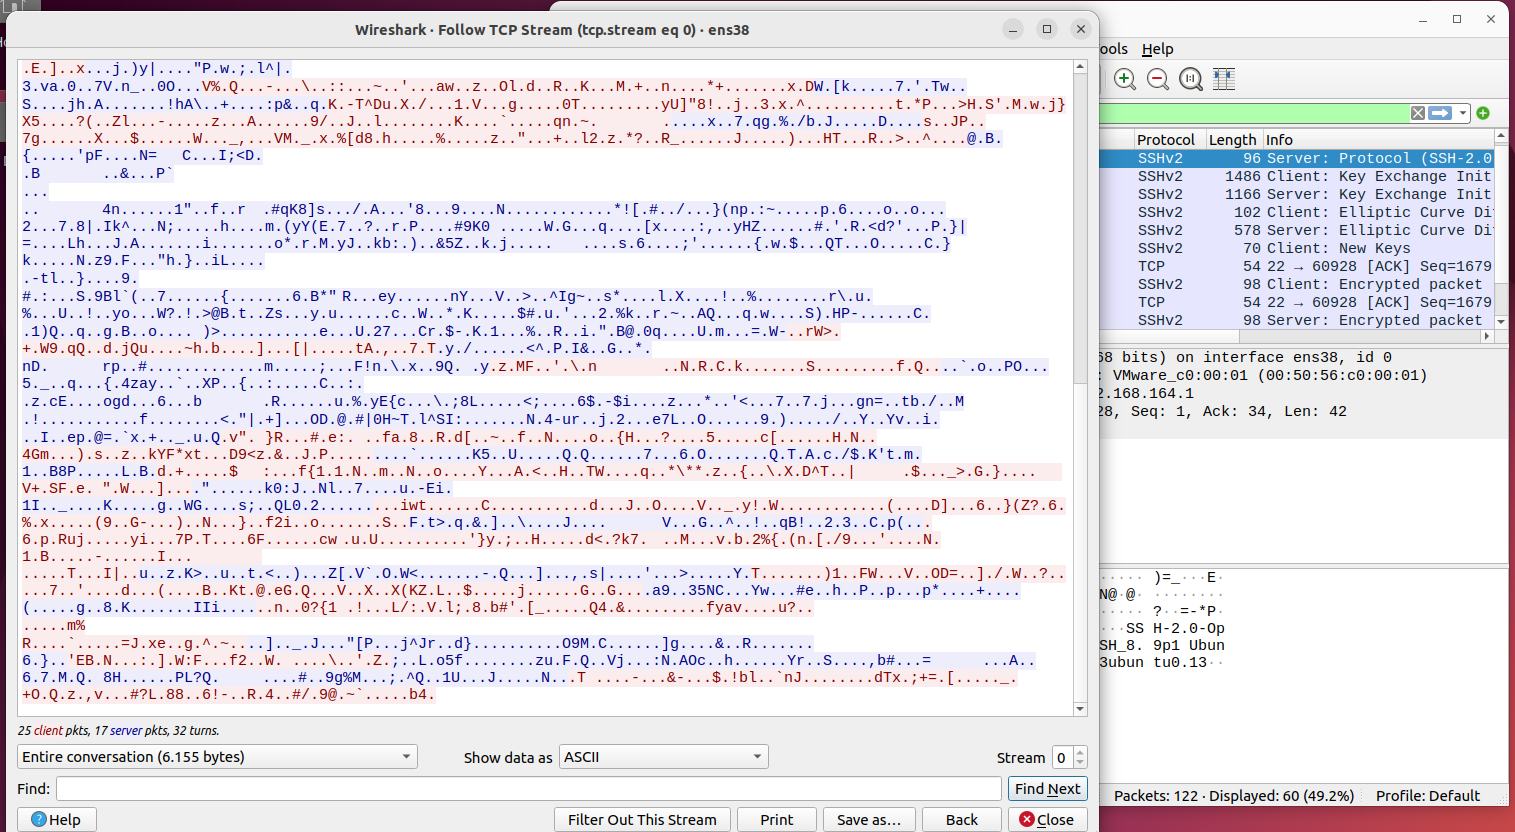The width and height of the screenshot is (1515, 832).
Task: Reset packet text to normal size
Action: (x=1191, y=79)
